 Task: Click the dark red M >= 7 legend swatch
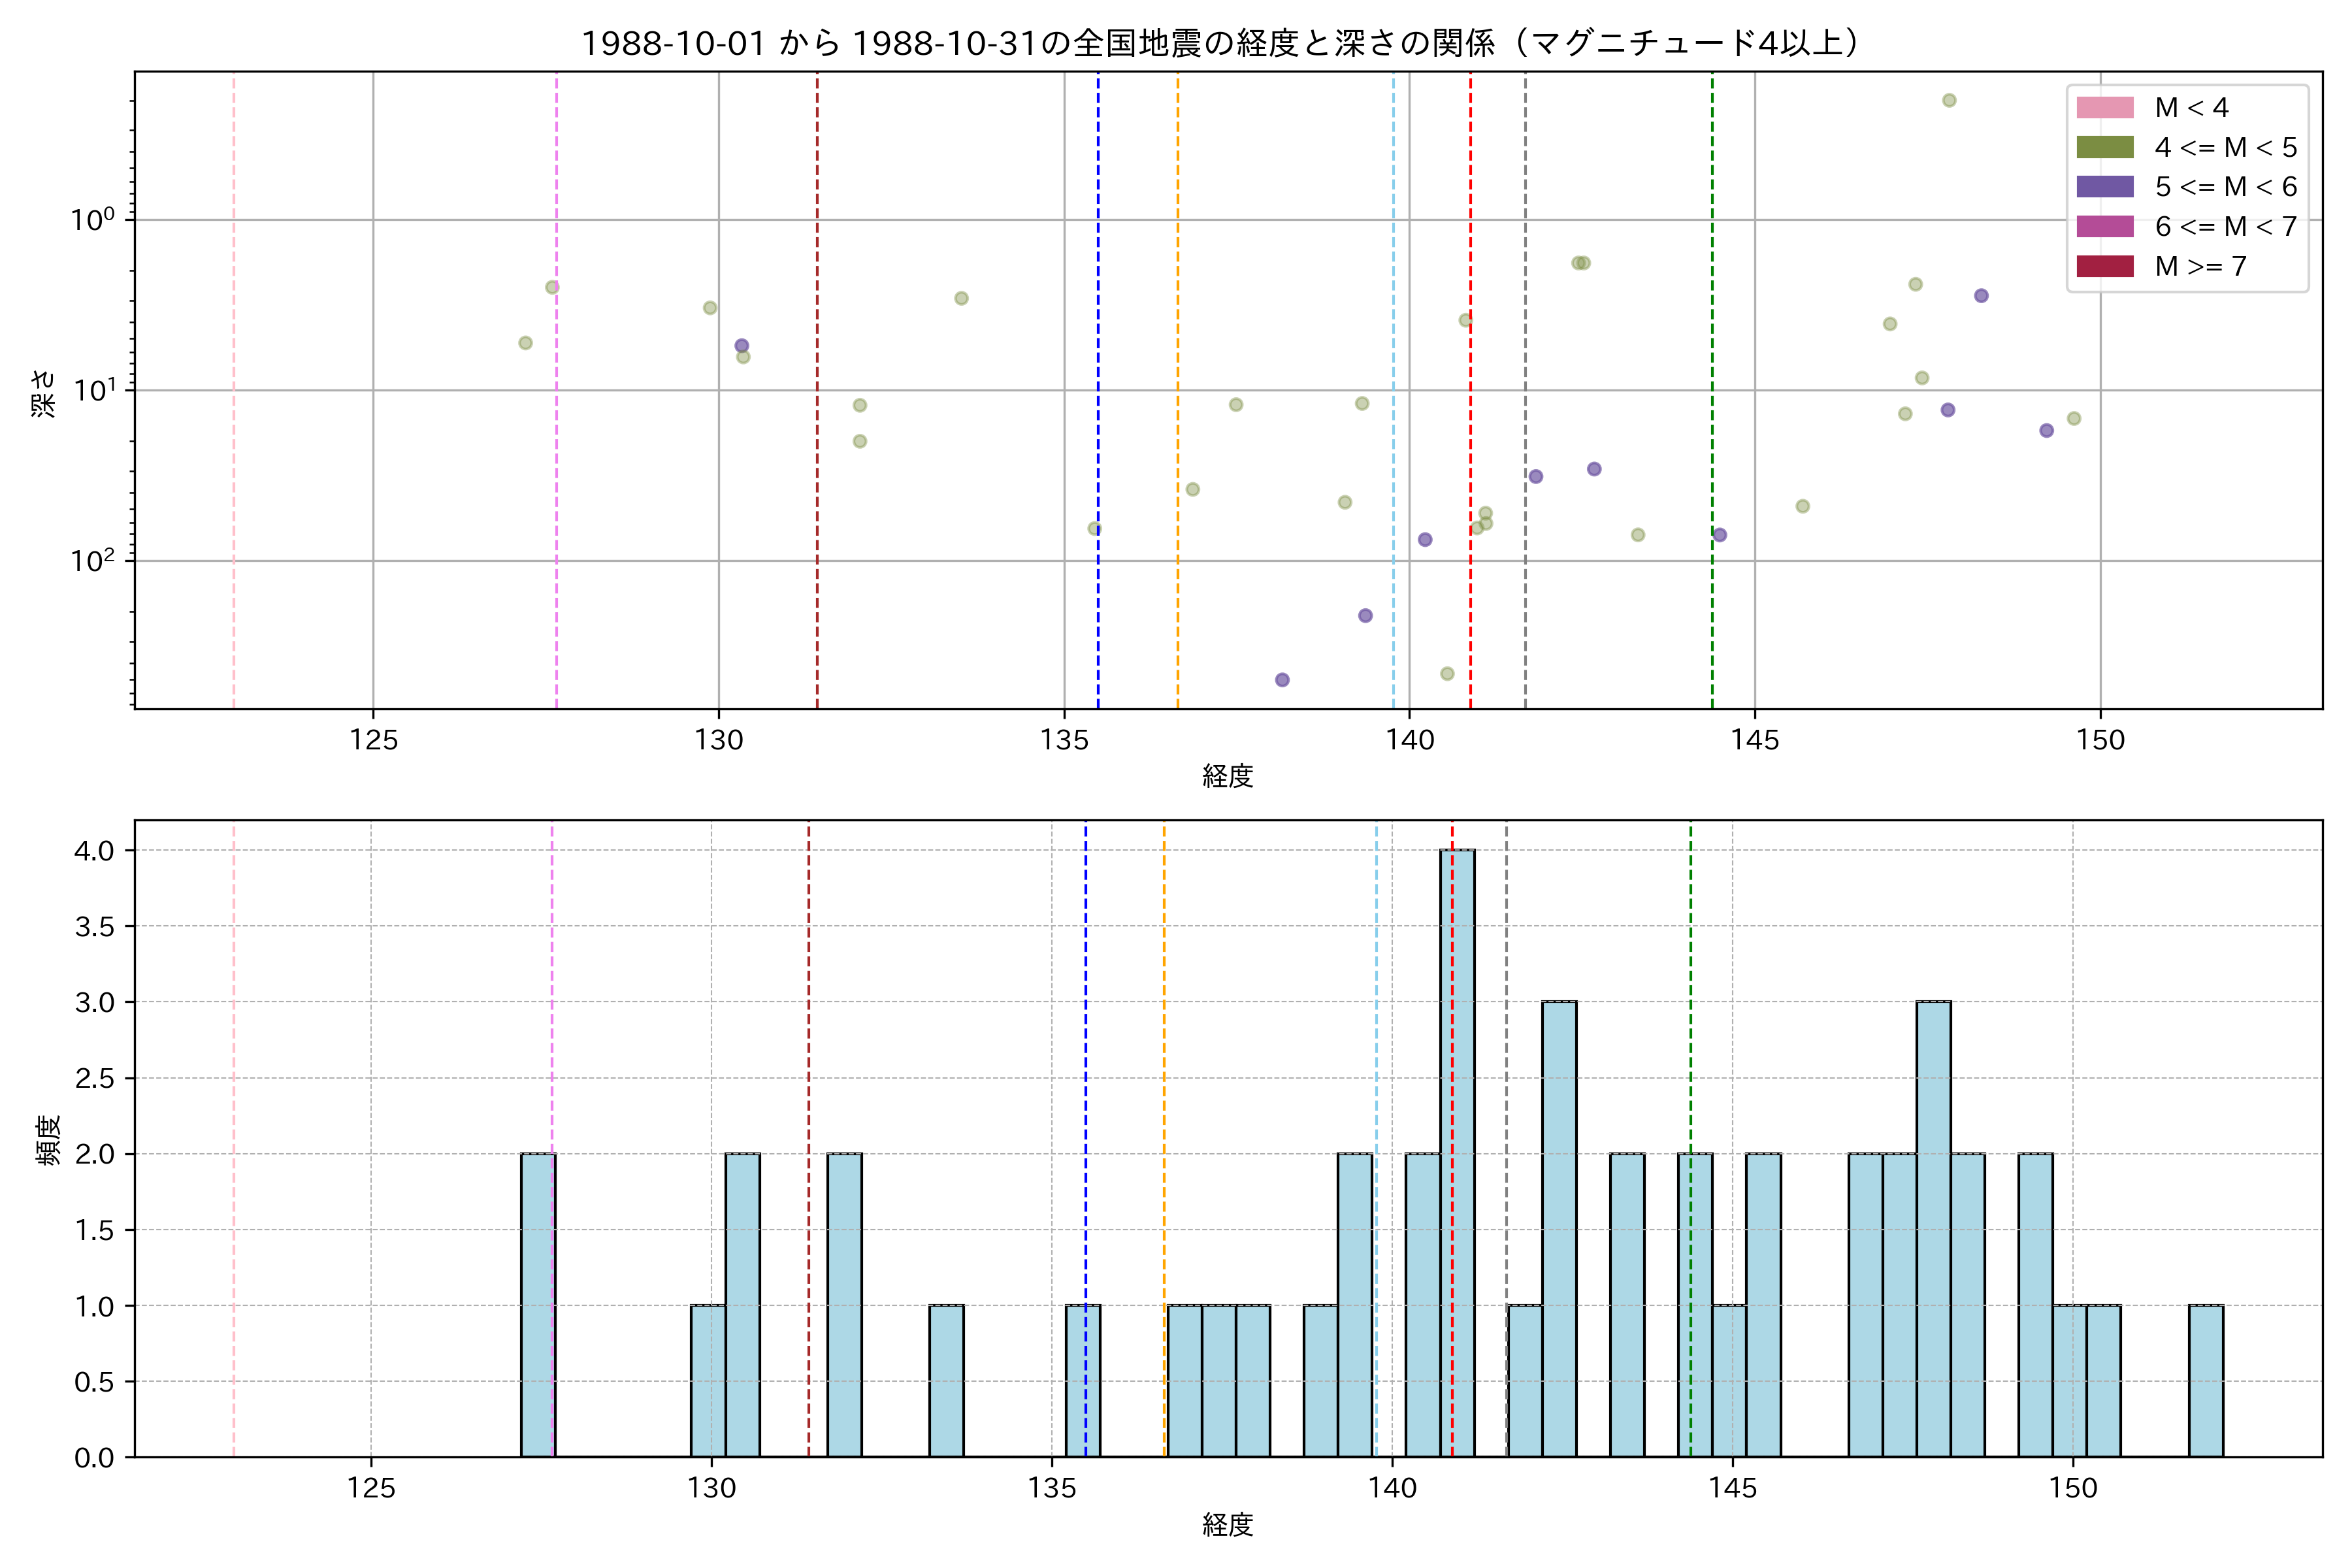(x=2104, y=266)
